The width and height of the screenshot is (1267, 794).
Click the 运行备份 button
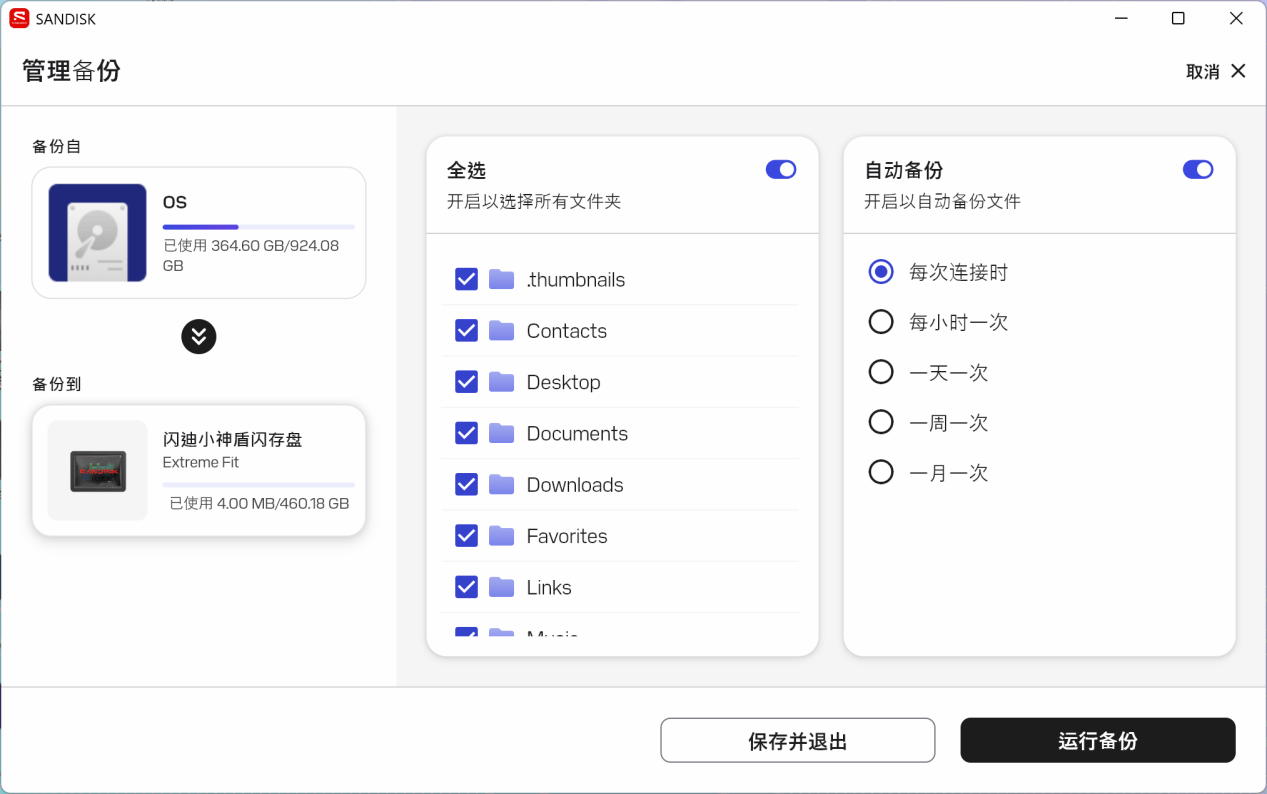1097,741
